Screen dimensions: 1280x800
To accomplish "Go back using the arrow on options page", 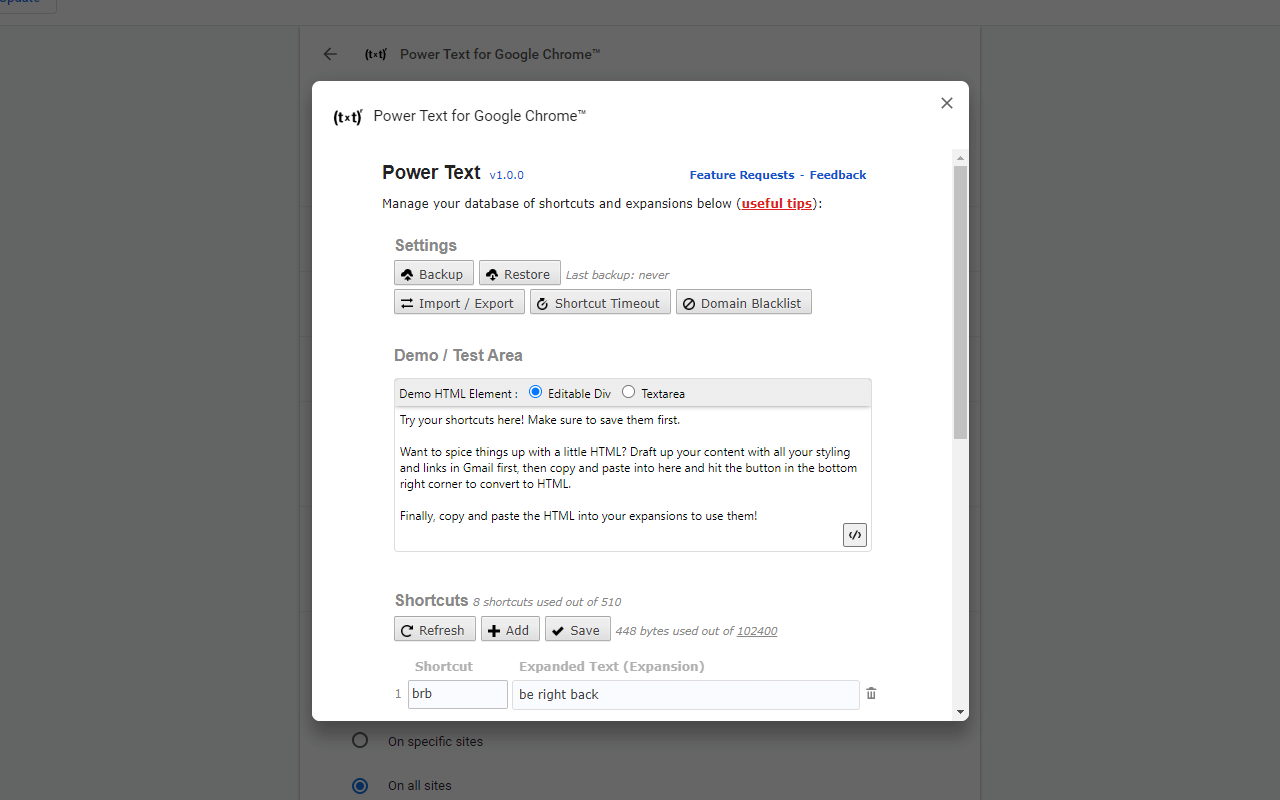I will point(330,54).
